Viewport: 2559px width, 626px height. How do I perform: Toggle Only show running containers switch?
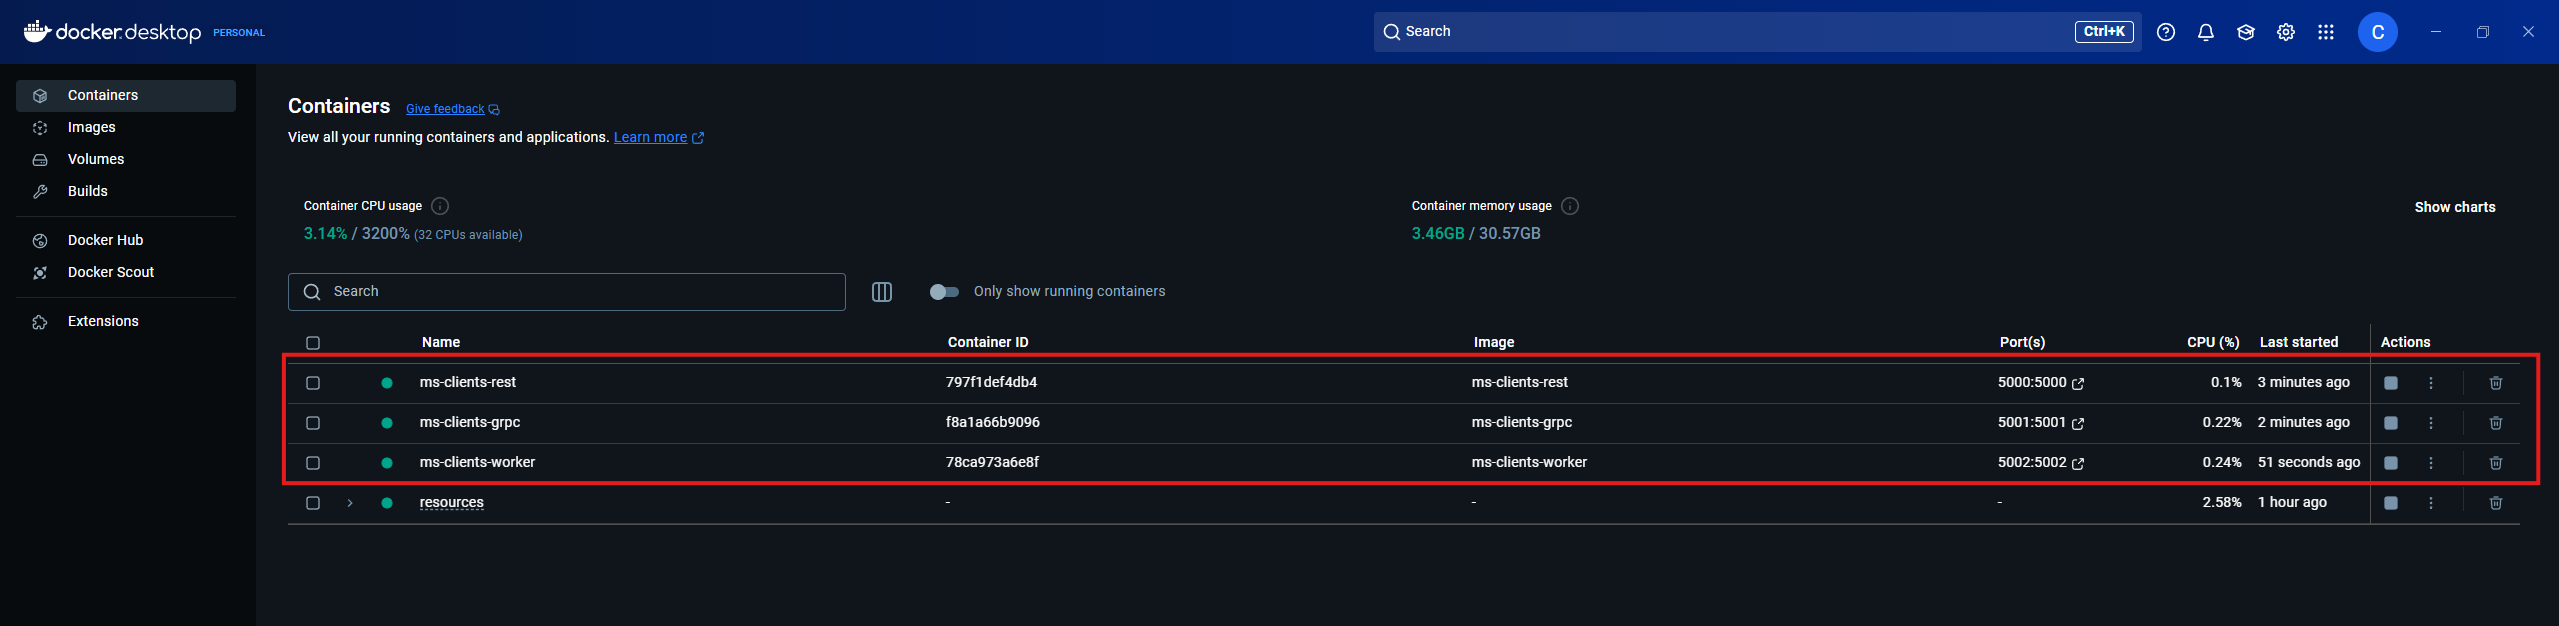[944, 292]
